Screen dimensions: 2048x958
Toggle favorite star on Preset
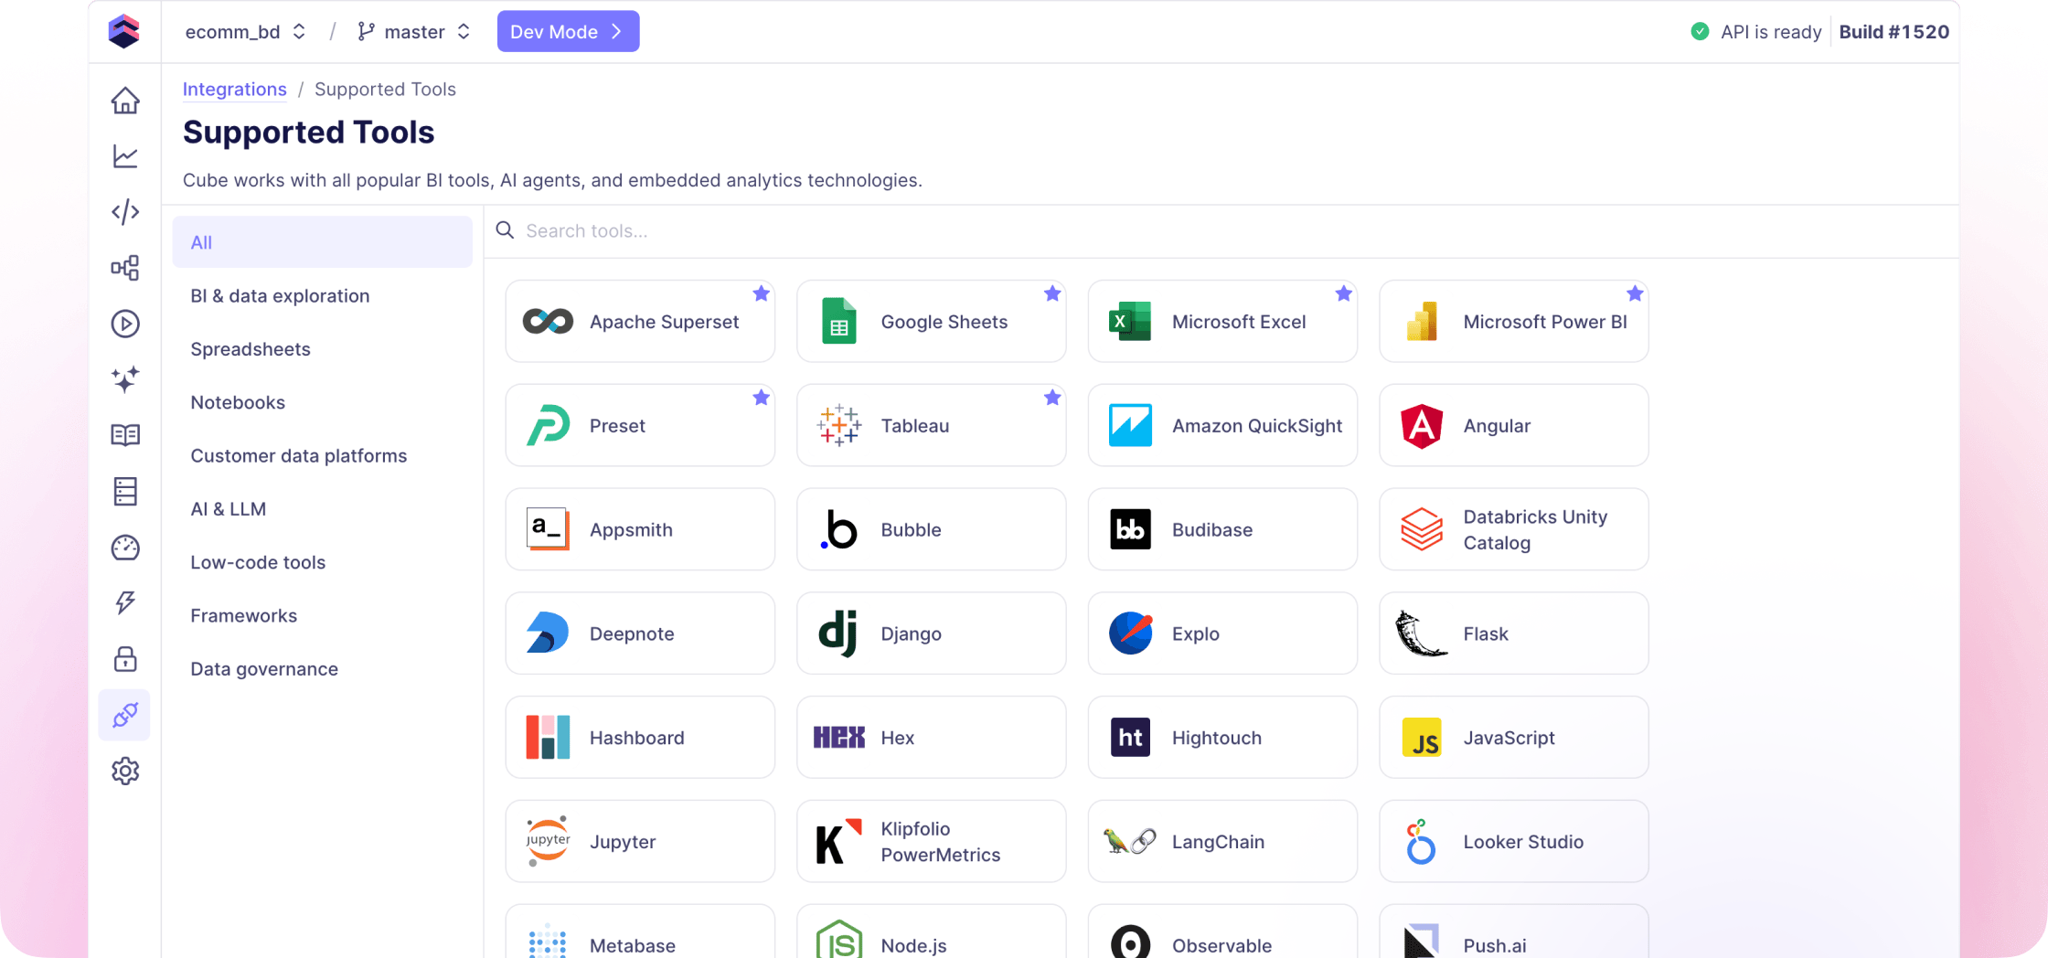(761, 397)
